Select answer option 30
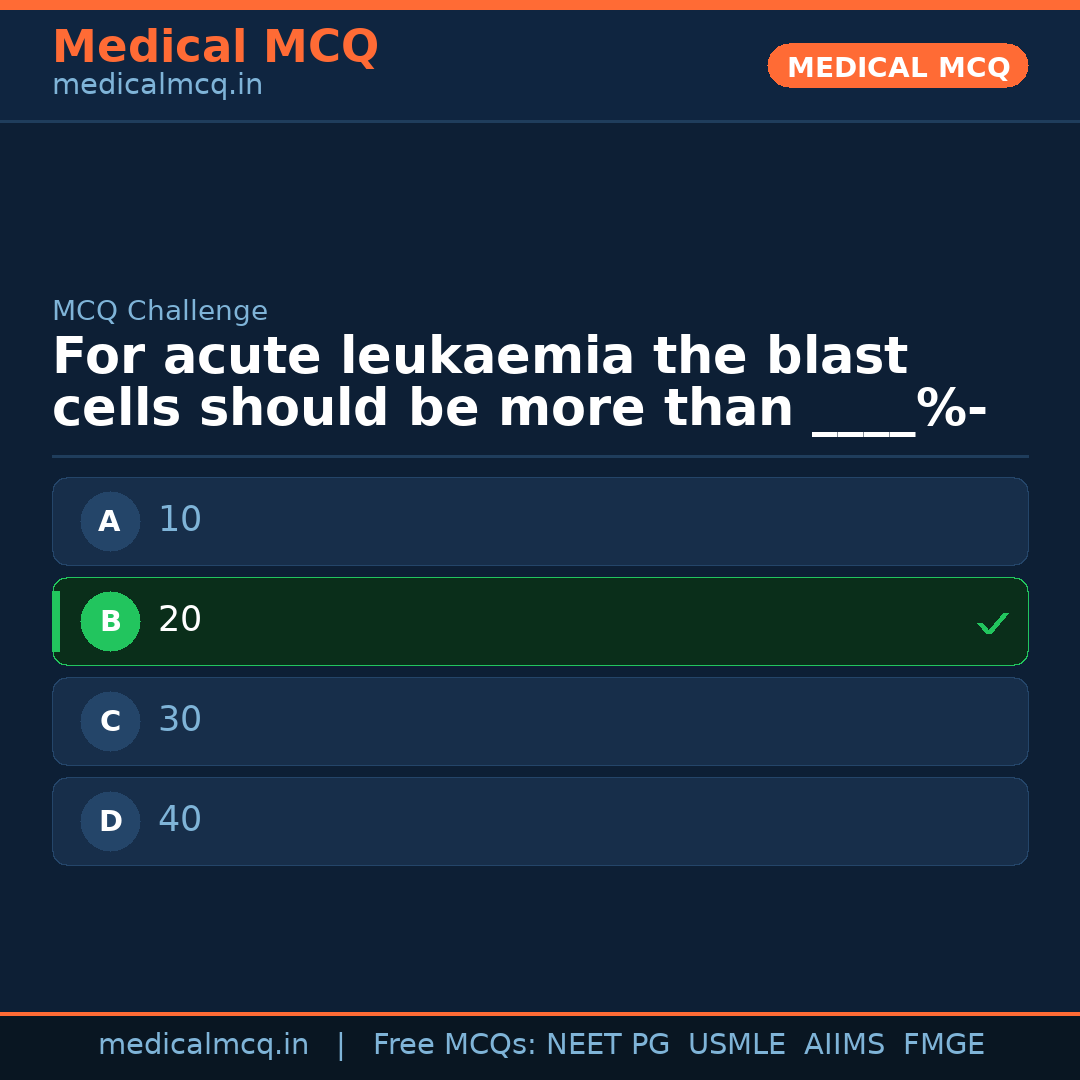This screenshot has height=1080, width=1080. [x=540, y=721]
